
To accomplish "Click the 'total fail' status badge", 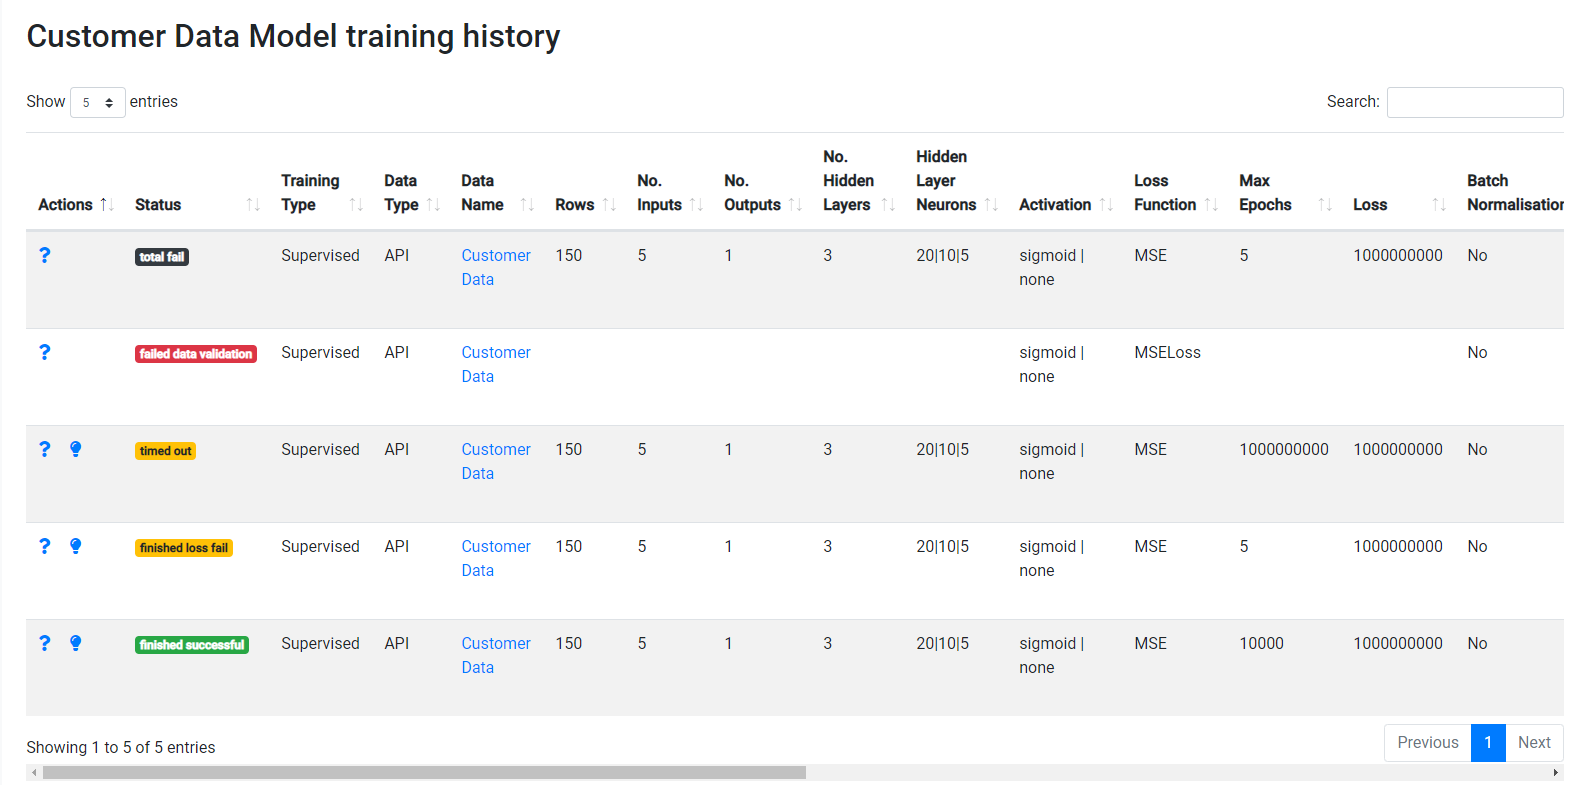I will pyautogui.click(x=162, y=257).
